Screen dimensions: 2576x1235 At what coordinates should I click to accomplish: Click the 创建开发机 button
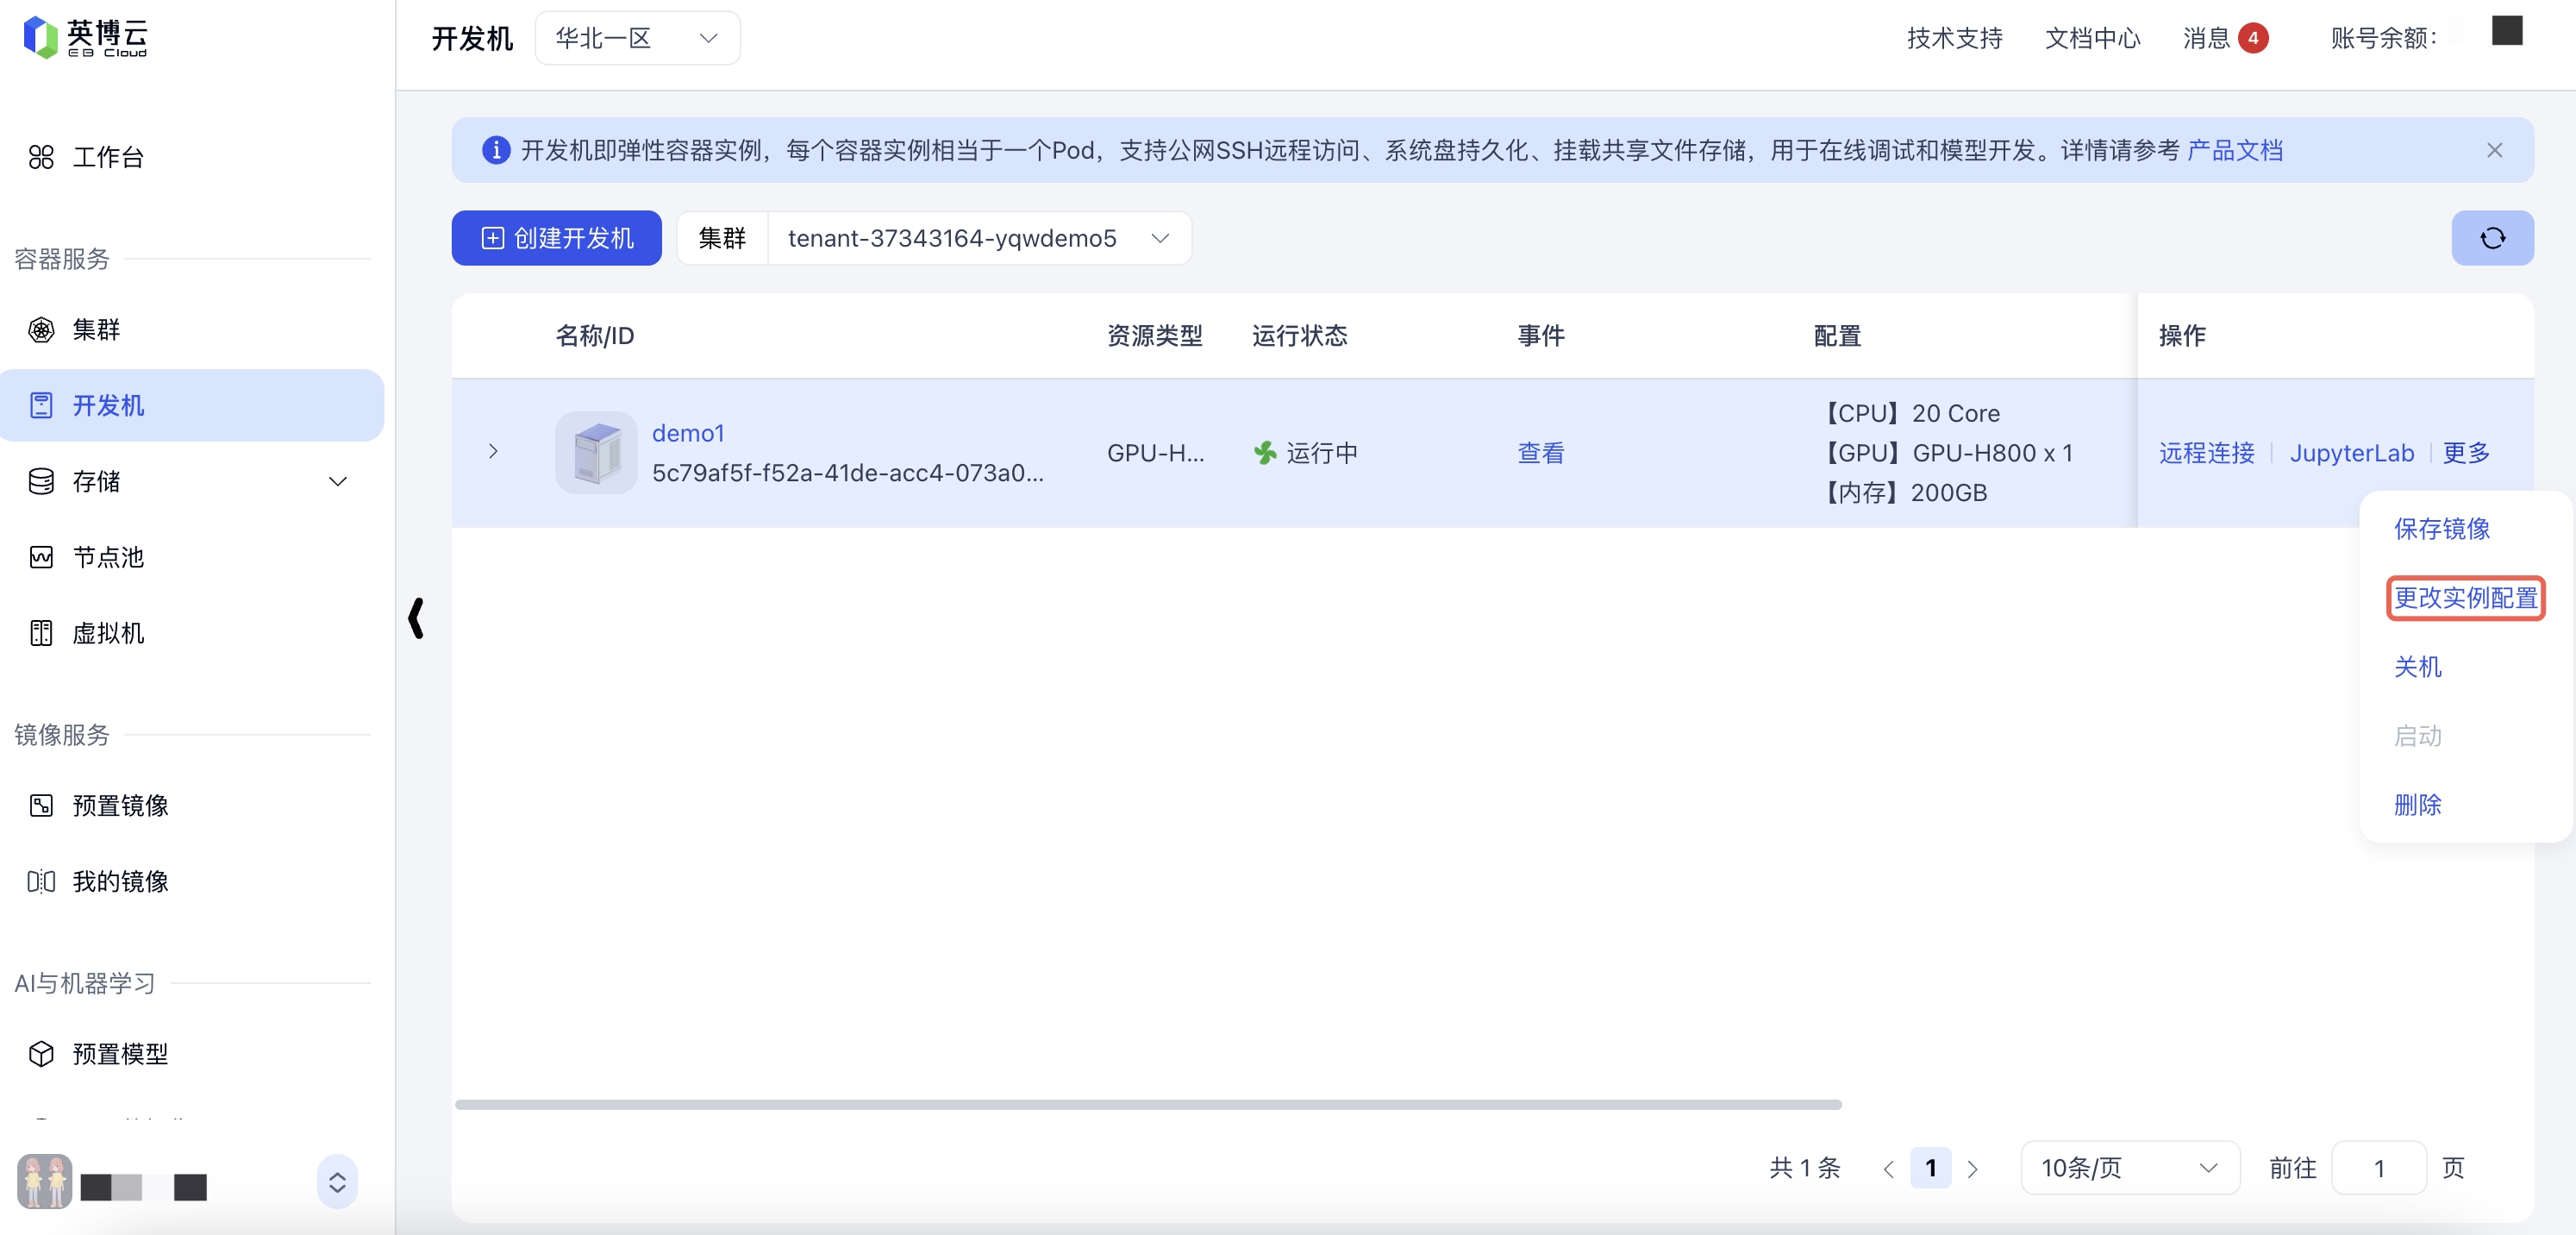pos(556,238)
